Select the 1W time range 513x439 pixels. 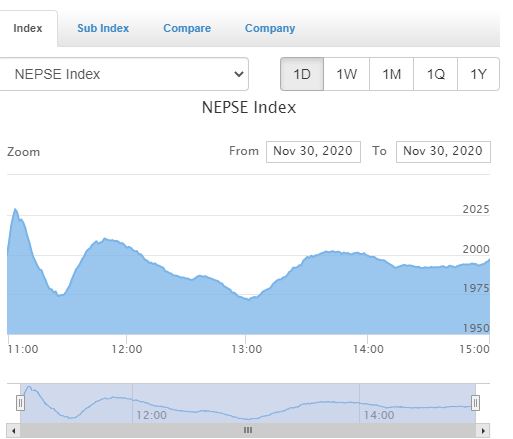coord(347,74)
